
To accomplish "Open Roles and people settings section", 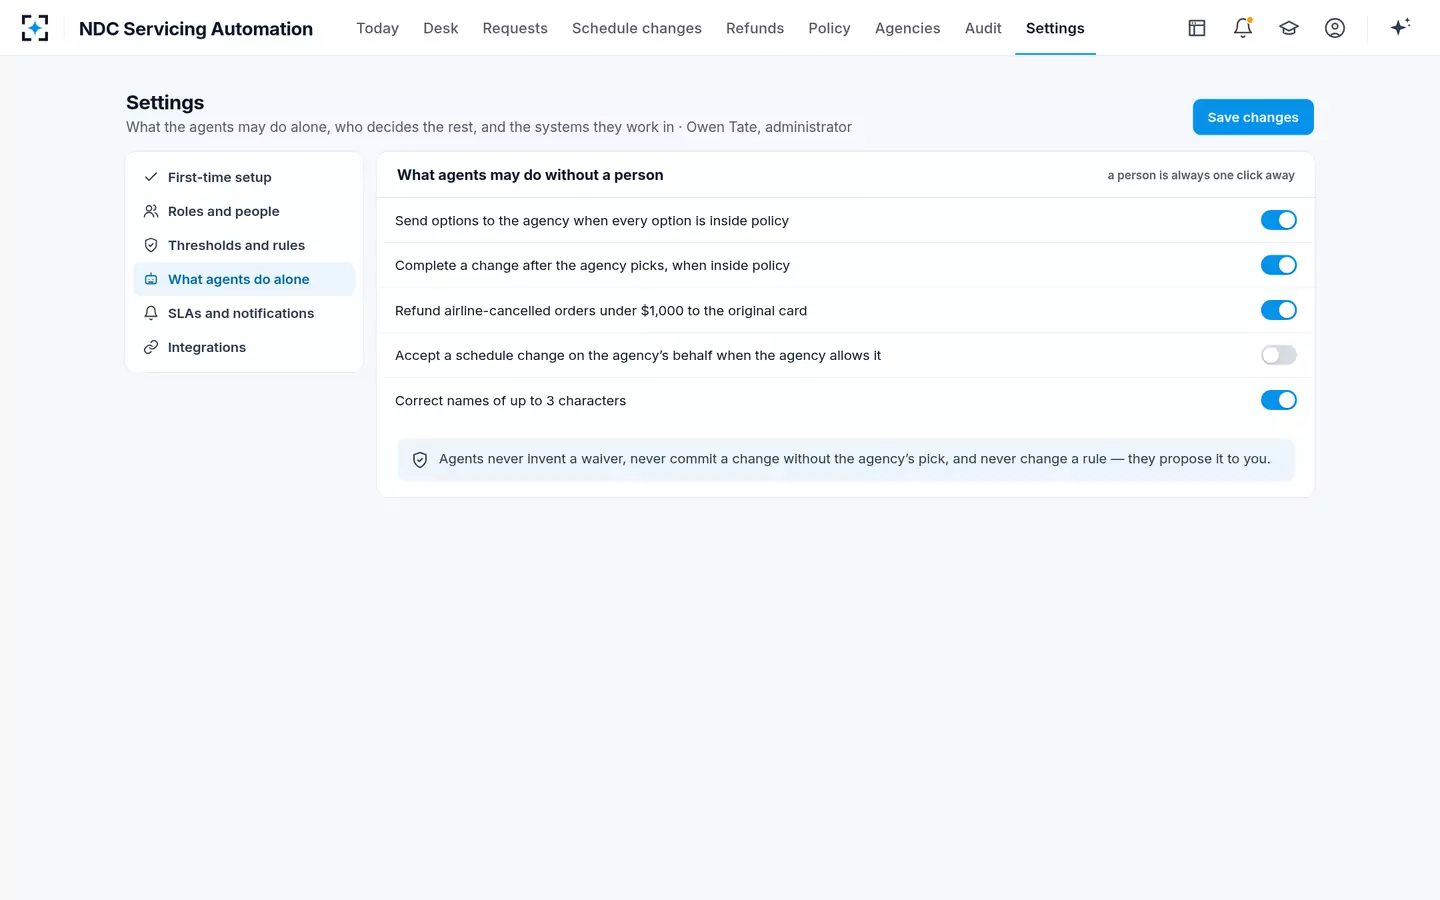I will [244, 211].
